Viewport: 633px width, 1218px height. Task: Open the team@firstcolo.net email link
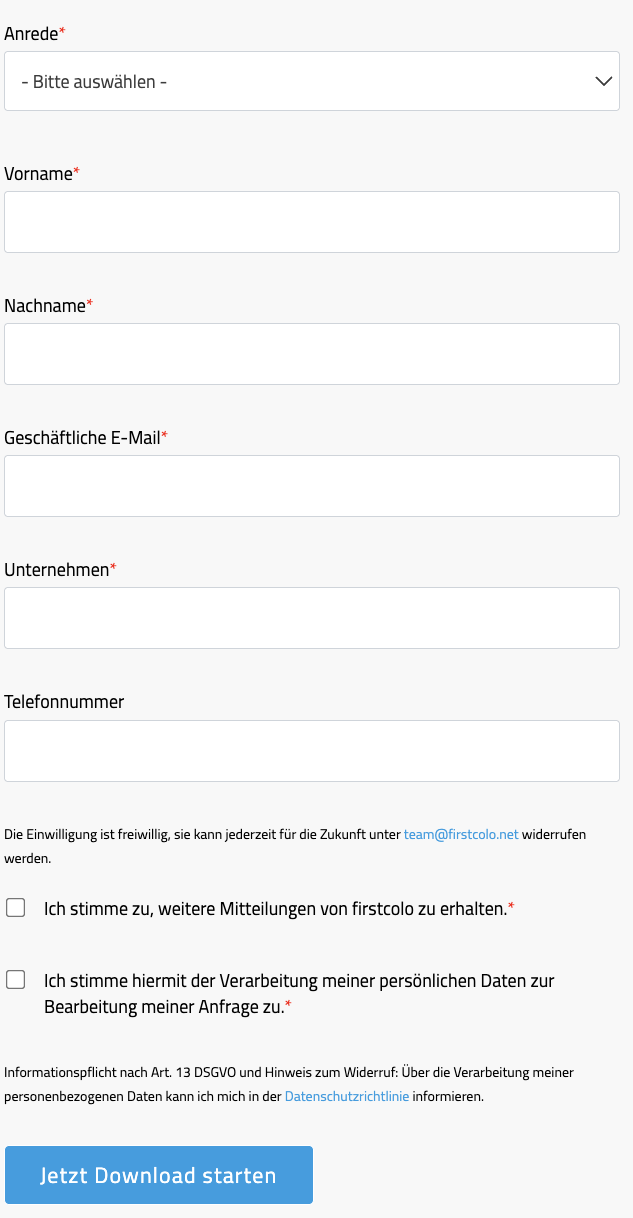click(x=461, y=834)
